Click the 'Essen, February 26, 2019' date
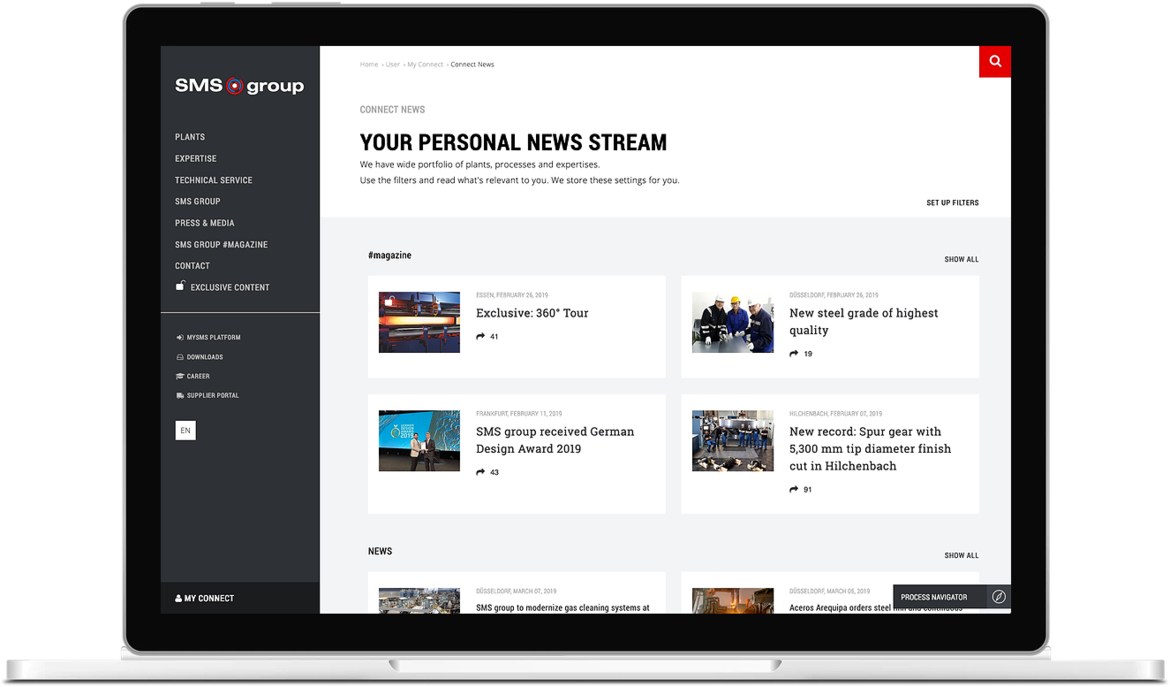The width and height of the screenshot is (1170, 687). 512,295
